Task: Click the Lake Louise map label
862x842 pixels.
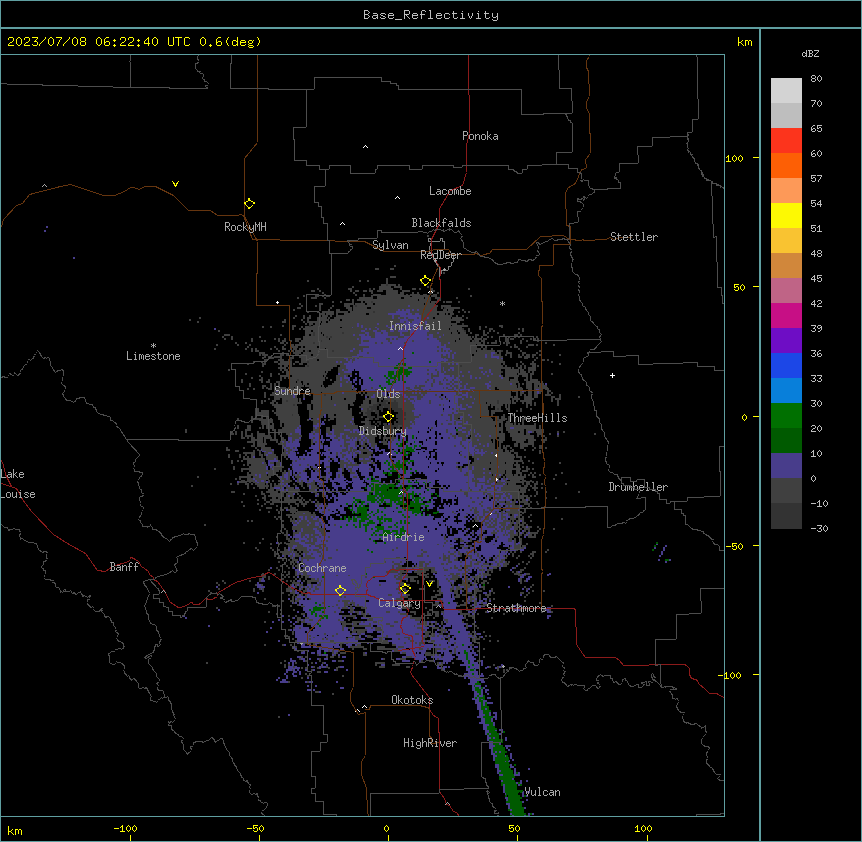Action: click(x=18, y=484)
